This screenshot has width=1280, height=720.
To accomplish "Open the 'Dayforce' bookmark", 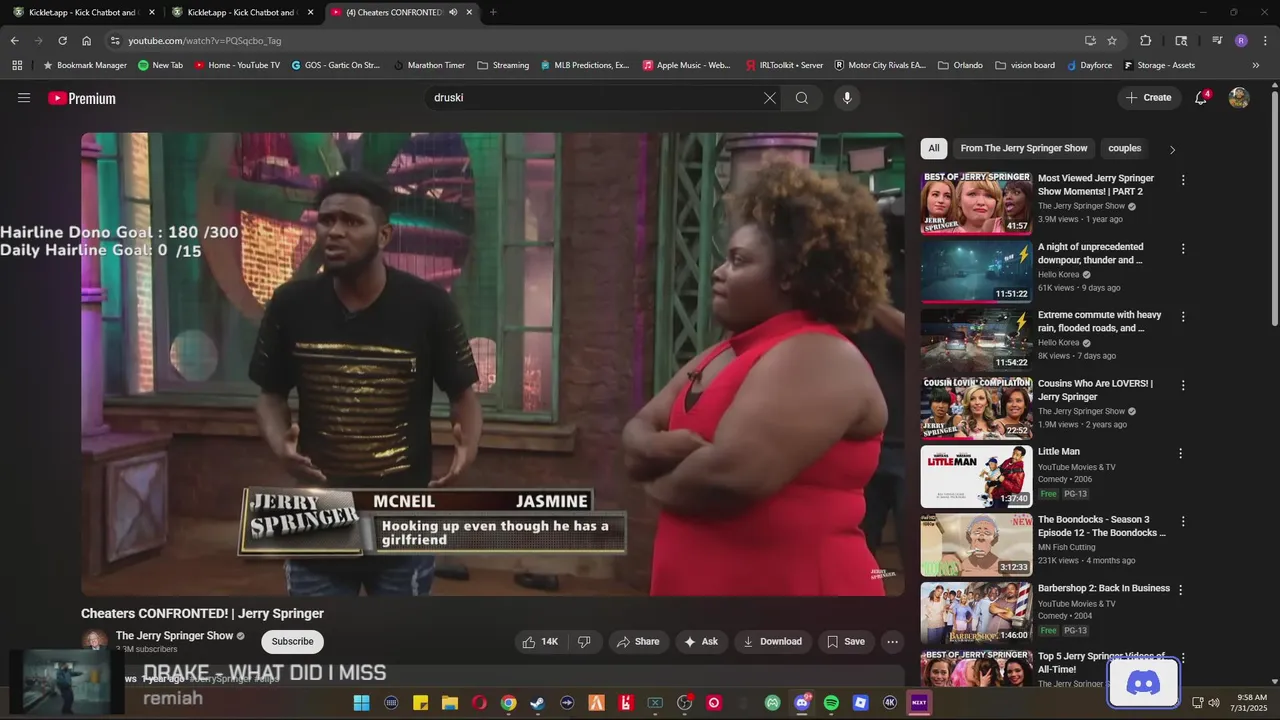I will [x=1089, y=65].
